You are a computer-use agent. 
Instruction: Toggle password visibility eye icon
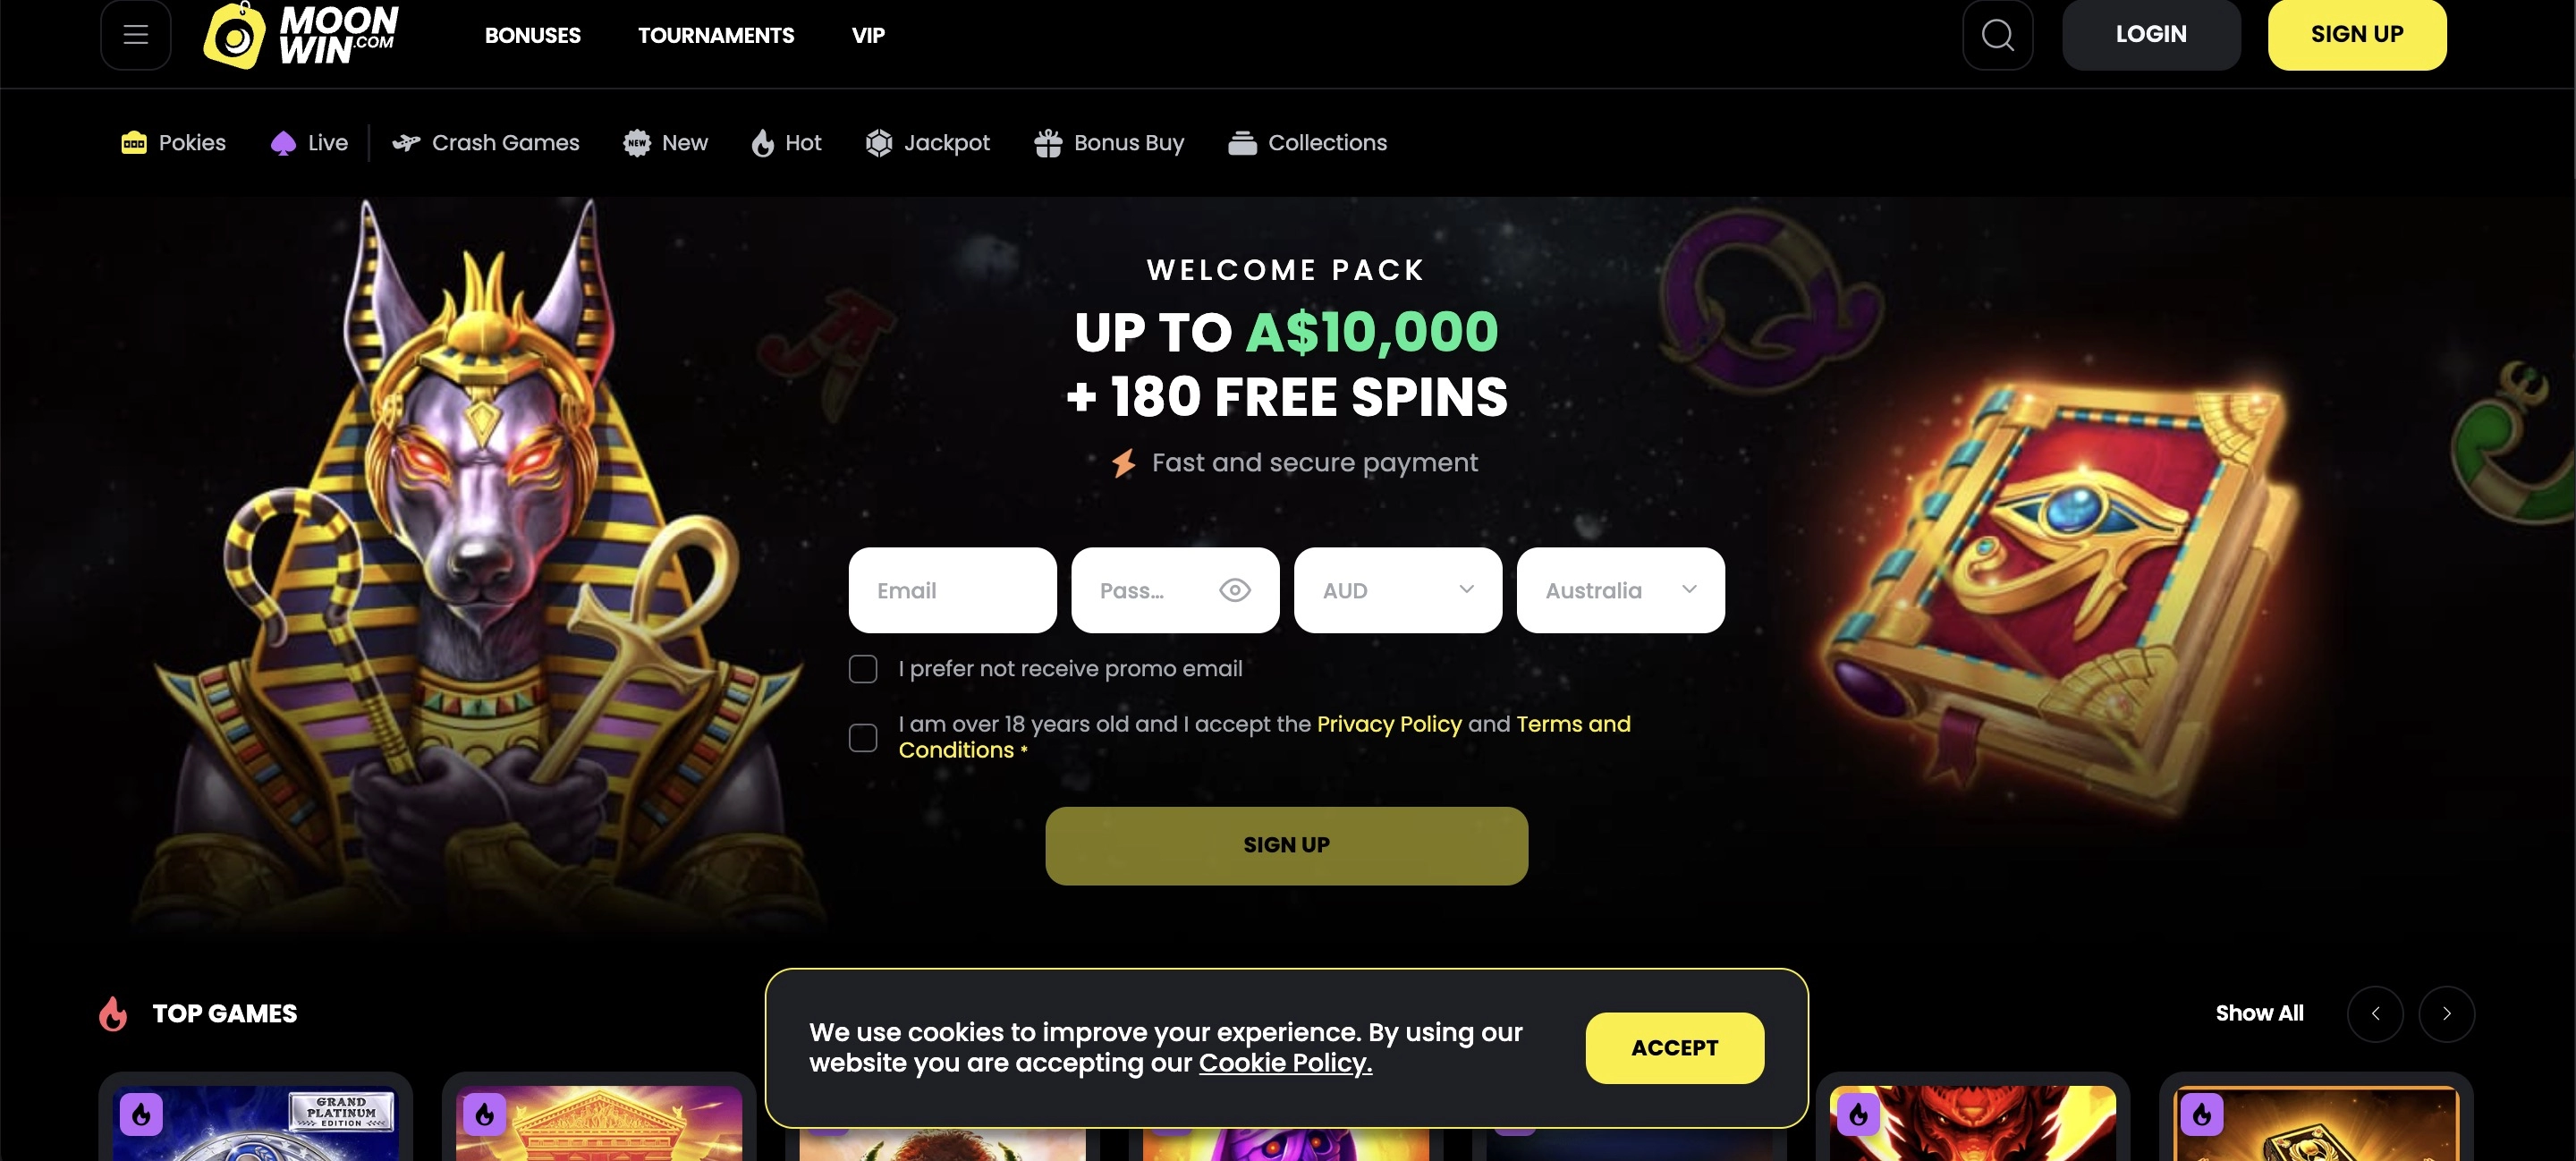pos(1235,590)
